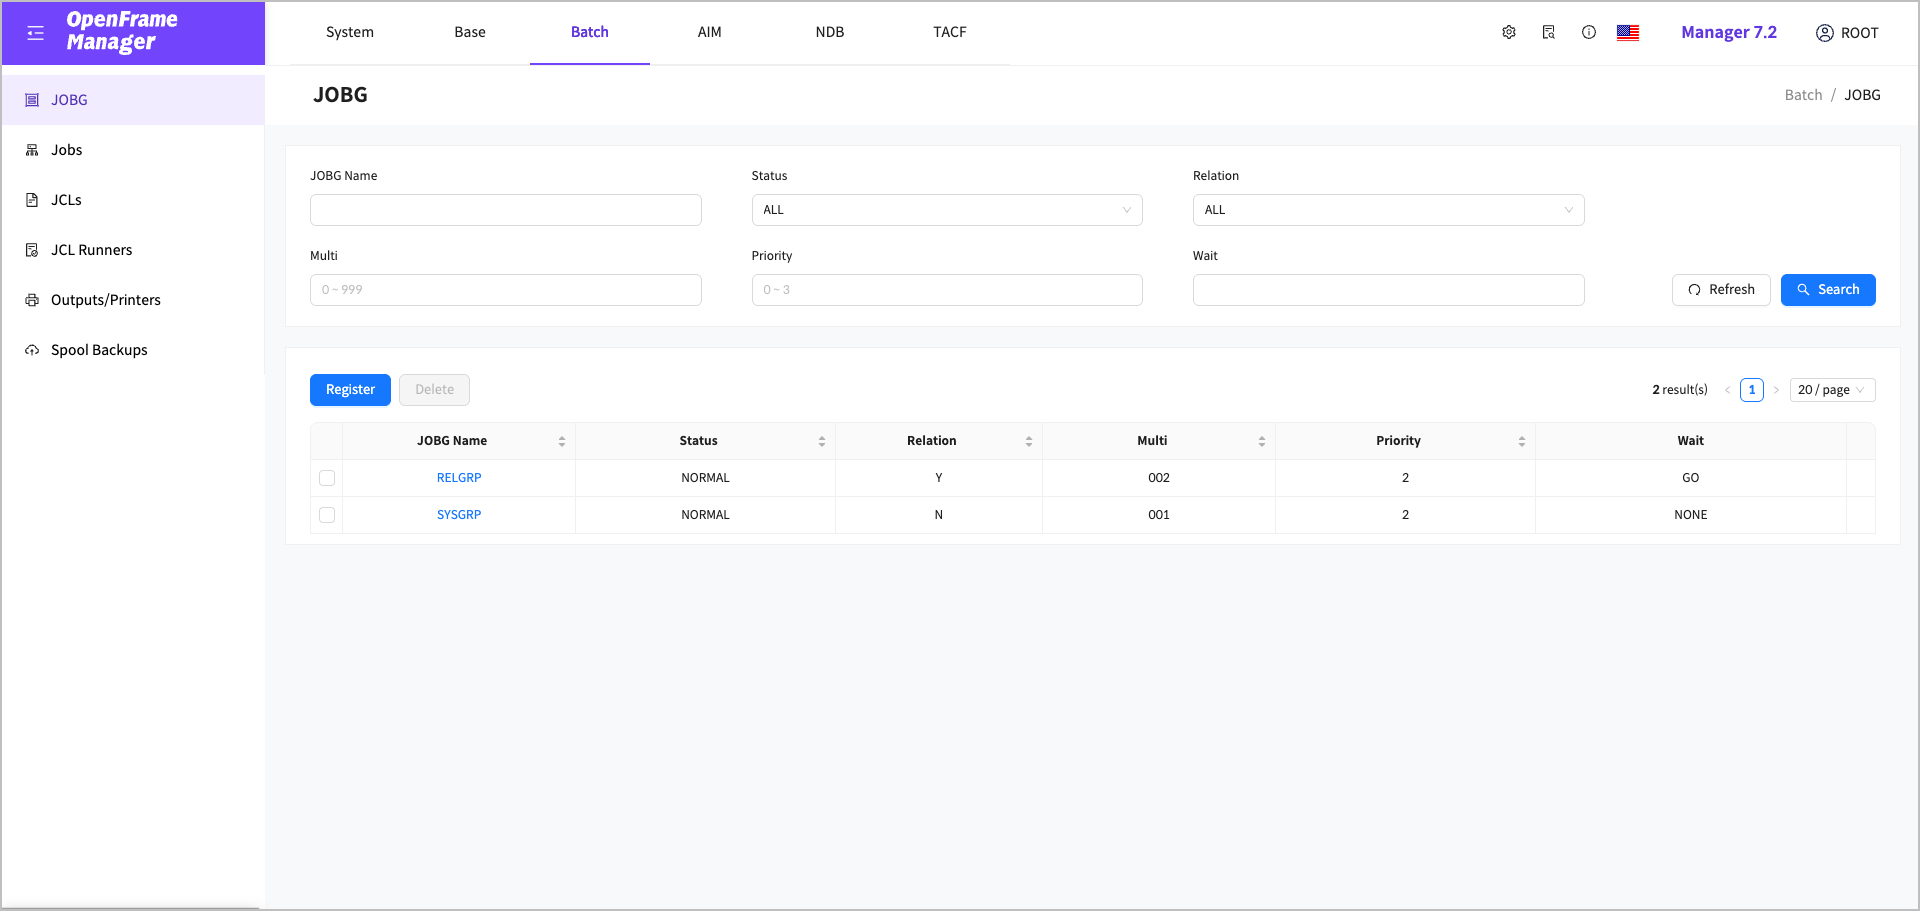This screenshot has width=1920, height=911.
Task: Click the Delete button
Action: tap(434, 390)
